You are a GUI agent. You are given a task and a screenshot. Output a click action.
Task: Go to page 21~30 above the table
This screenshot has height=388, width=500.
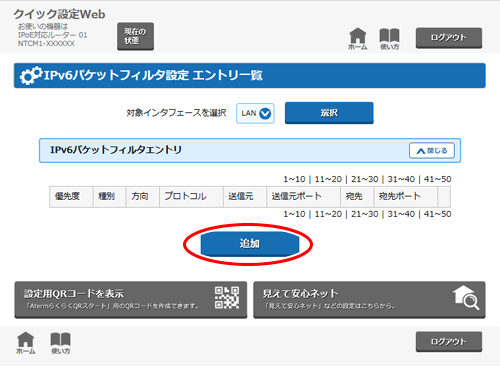tap(365, 179)
